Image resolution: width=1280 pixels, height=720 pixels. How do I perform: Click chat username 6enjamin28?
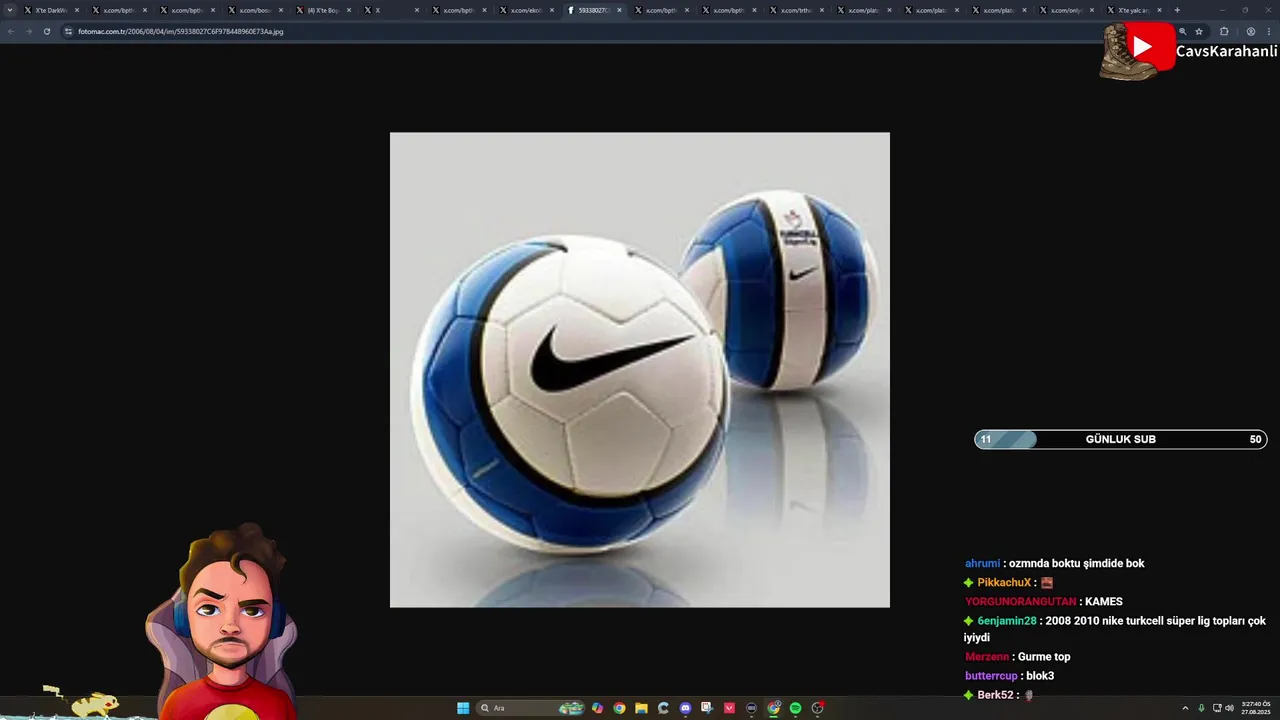pos(1007,621)
